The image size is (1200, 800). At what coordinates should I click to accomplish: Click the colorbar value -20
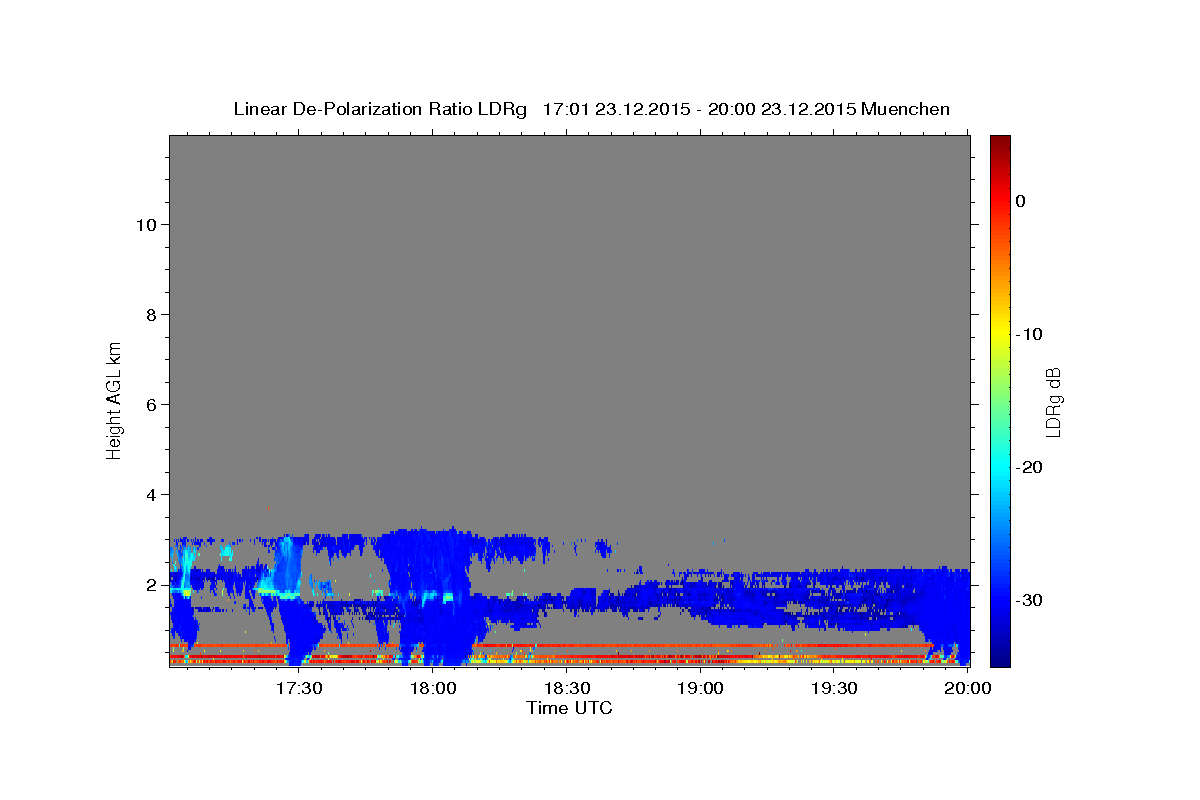click(1029, 467)
